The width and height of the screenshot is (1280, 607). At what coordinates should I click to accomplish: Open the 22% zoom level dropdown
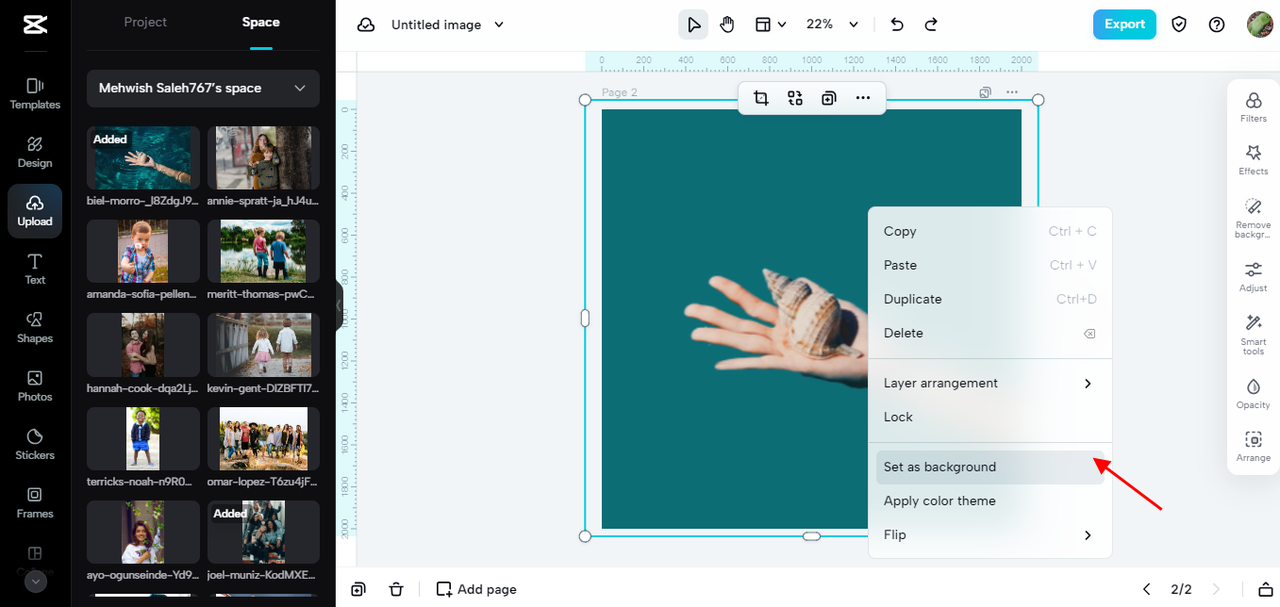point(833,25)
